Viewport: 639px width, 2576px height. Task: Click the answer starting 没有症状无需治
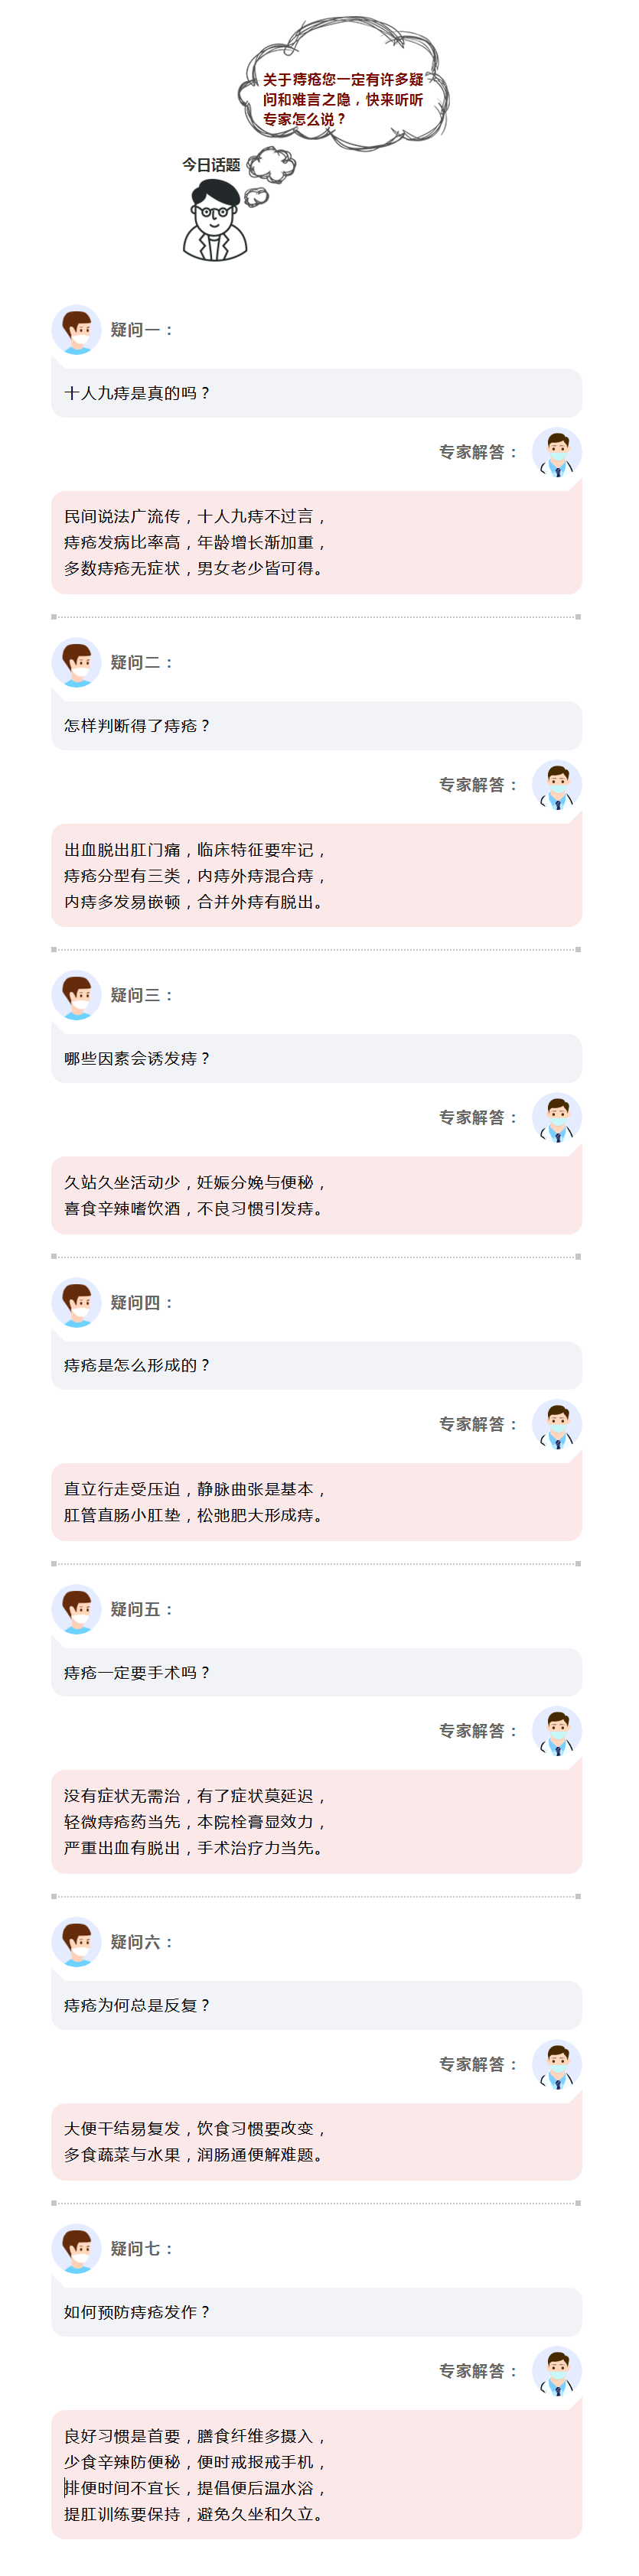click(316, 1821)
